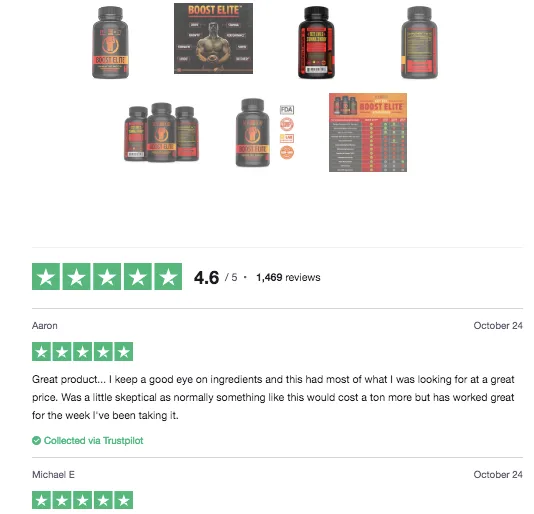Click the 4.6 rating score

[206, 277]
